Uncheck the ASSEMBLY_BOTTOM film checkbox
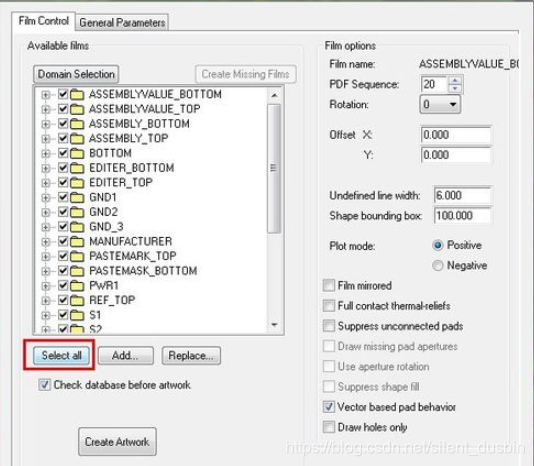534x466 pixels. [x=63, y=123]
